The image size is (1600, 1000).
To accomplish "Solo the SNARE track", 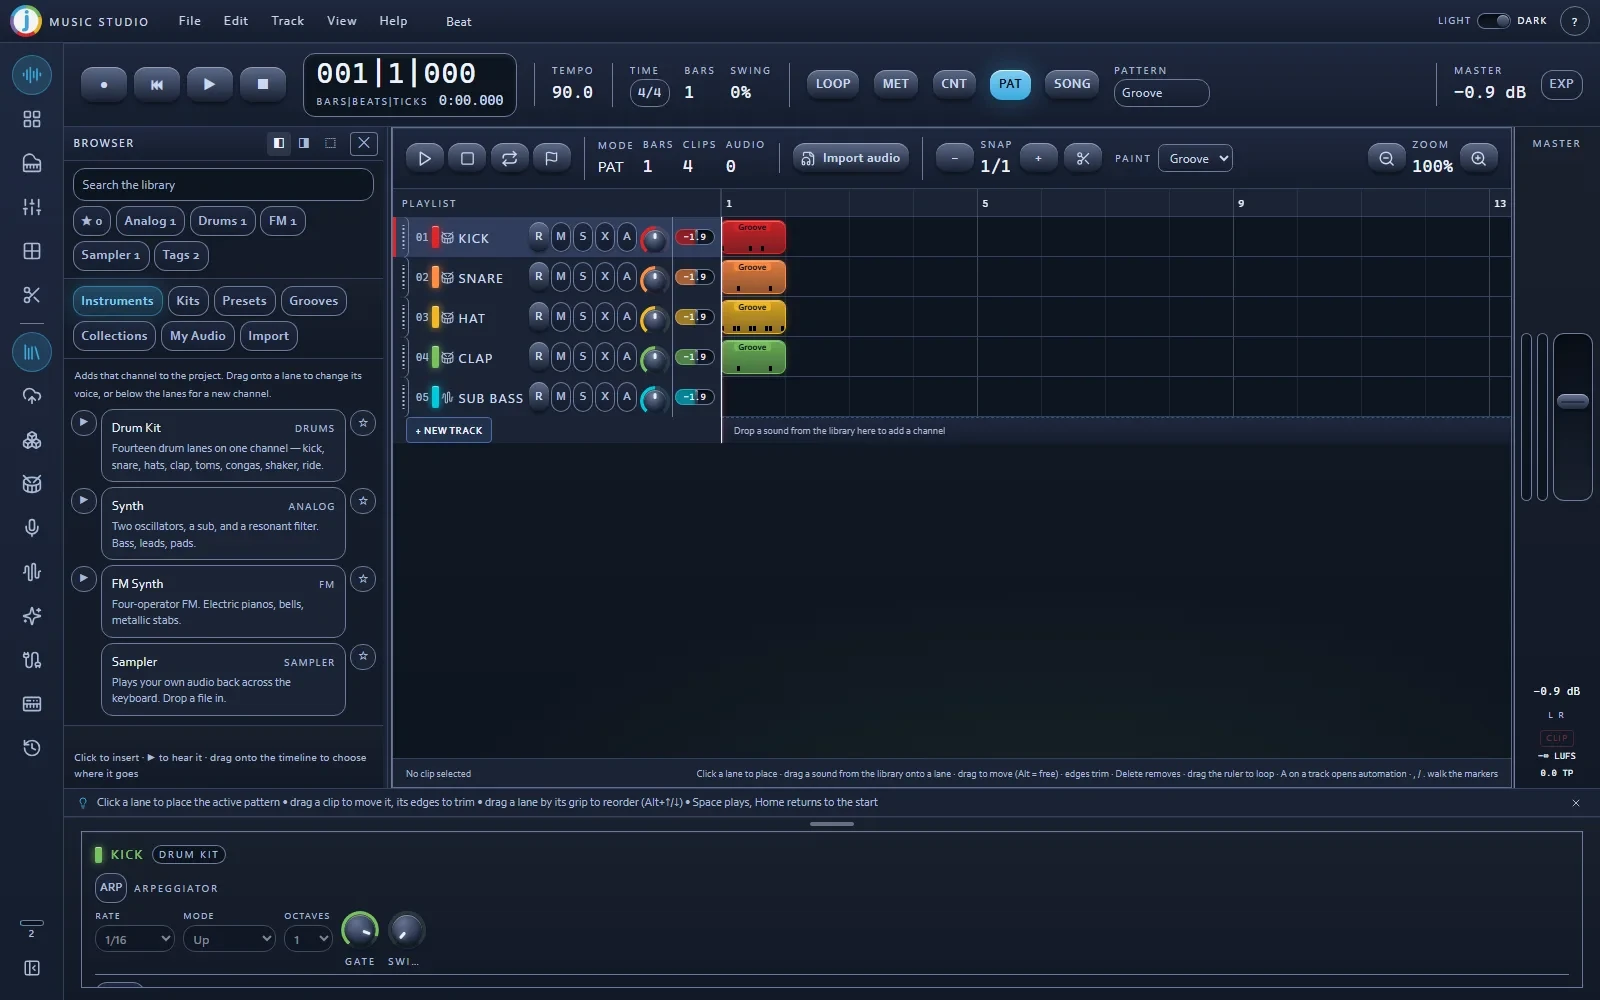I will (583, 277).
